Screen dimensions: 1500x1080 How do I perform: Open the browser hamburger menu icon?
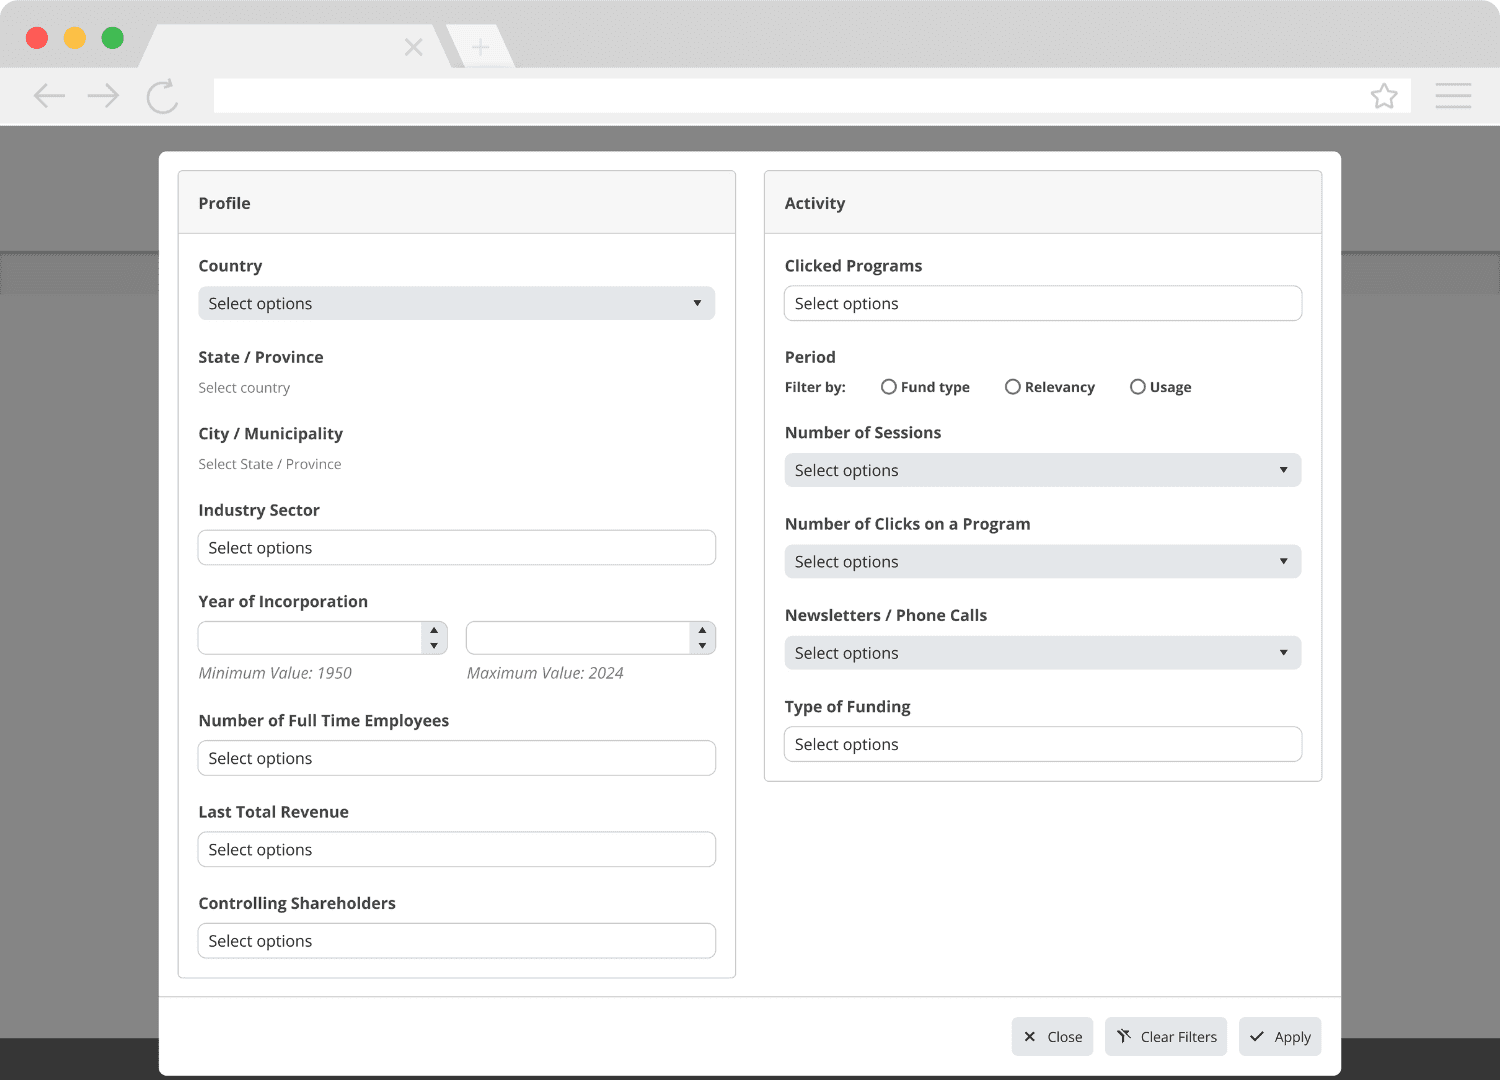click(1453, 95)
